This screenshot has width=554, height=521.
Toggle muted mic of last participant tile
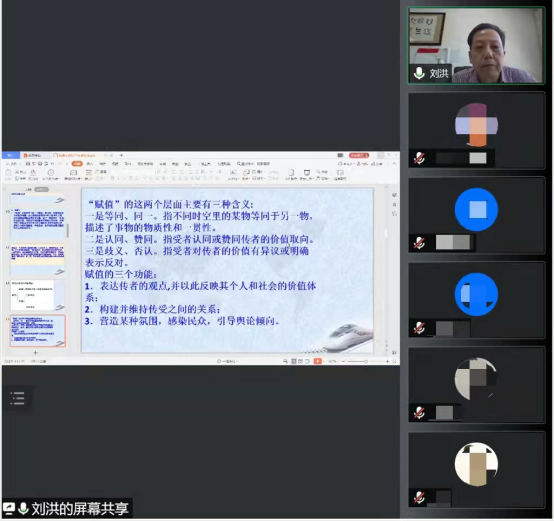pyautogui.click(x=419, y=497)
